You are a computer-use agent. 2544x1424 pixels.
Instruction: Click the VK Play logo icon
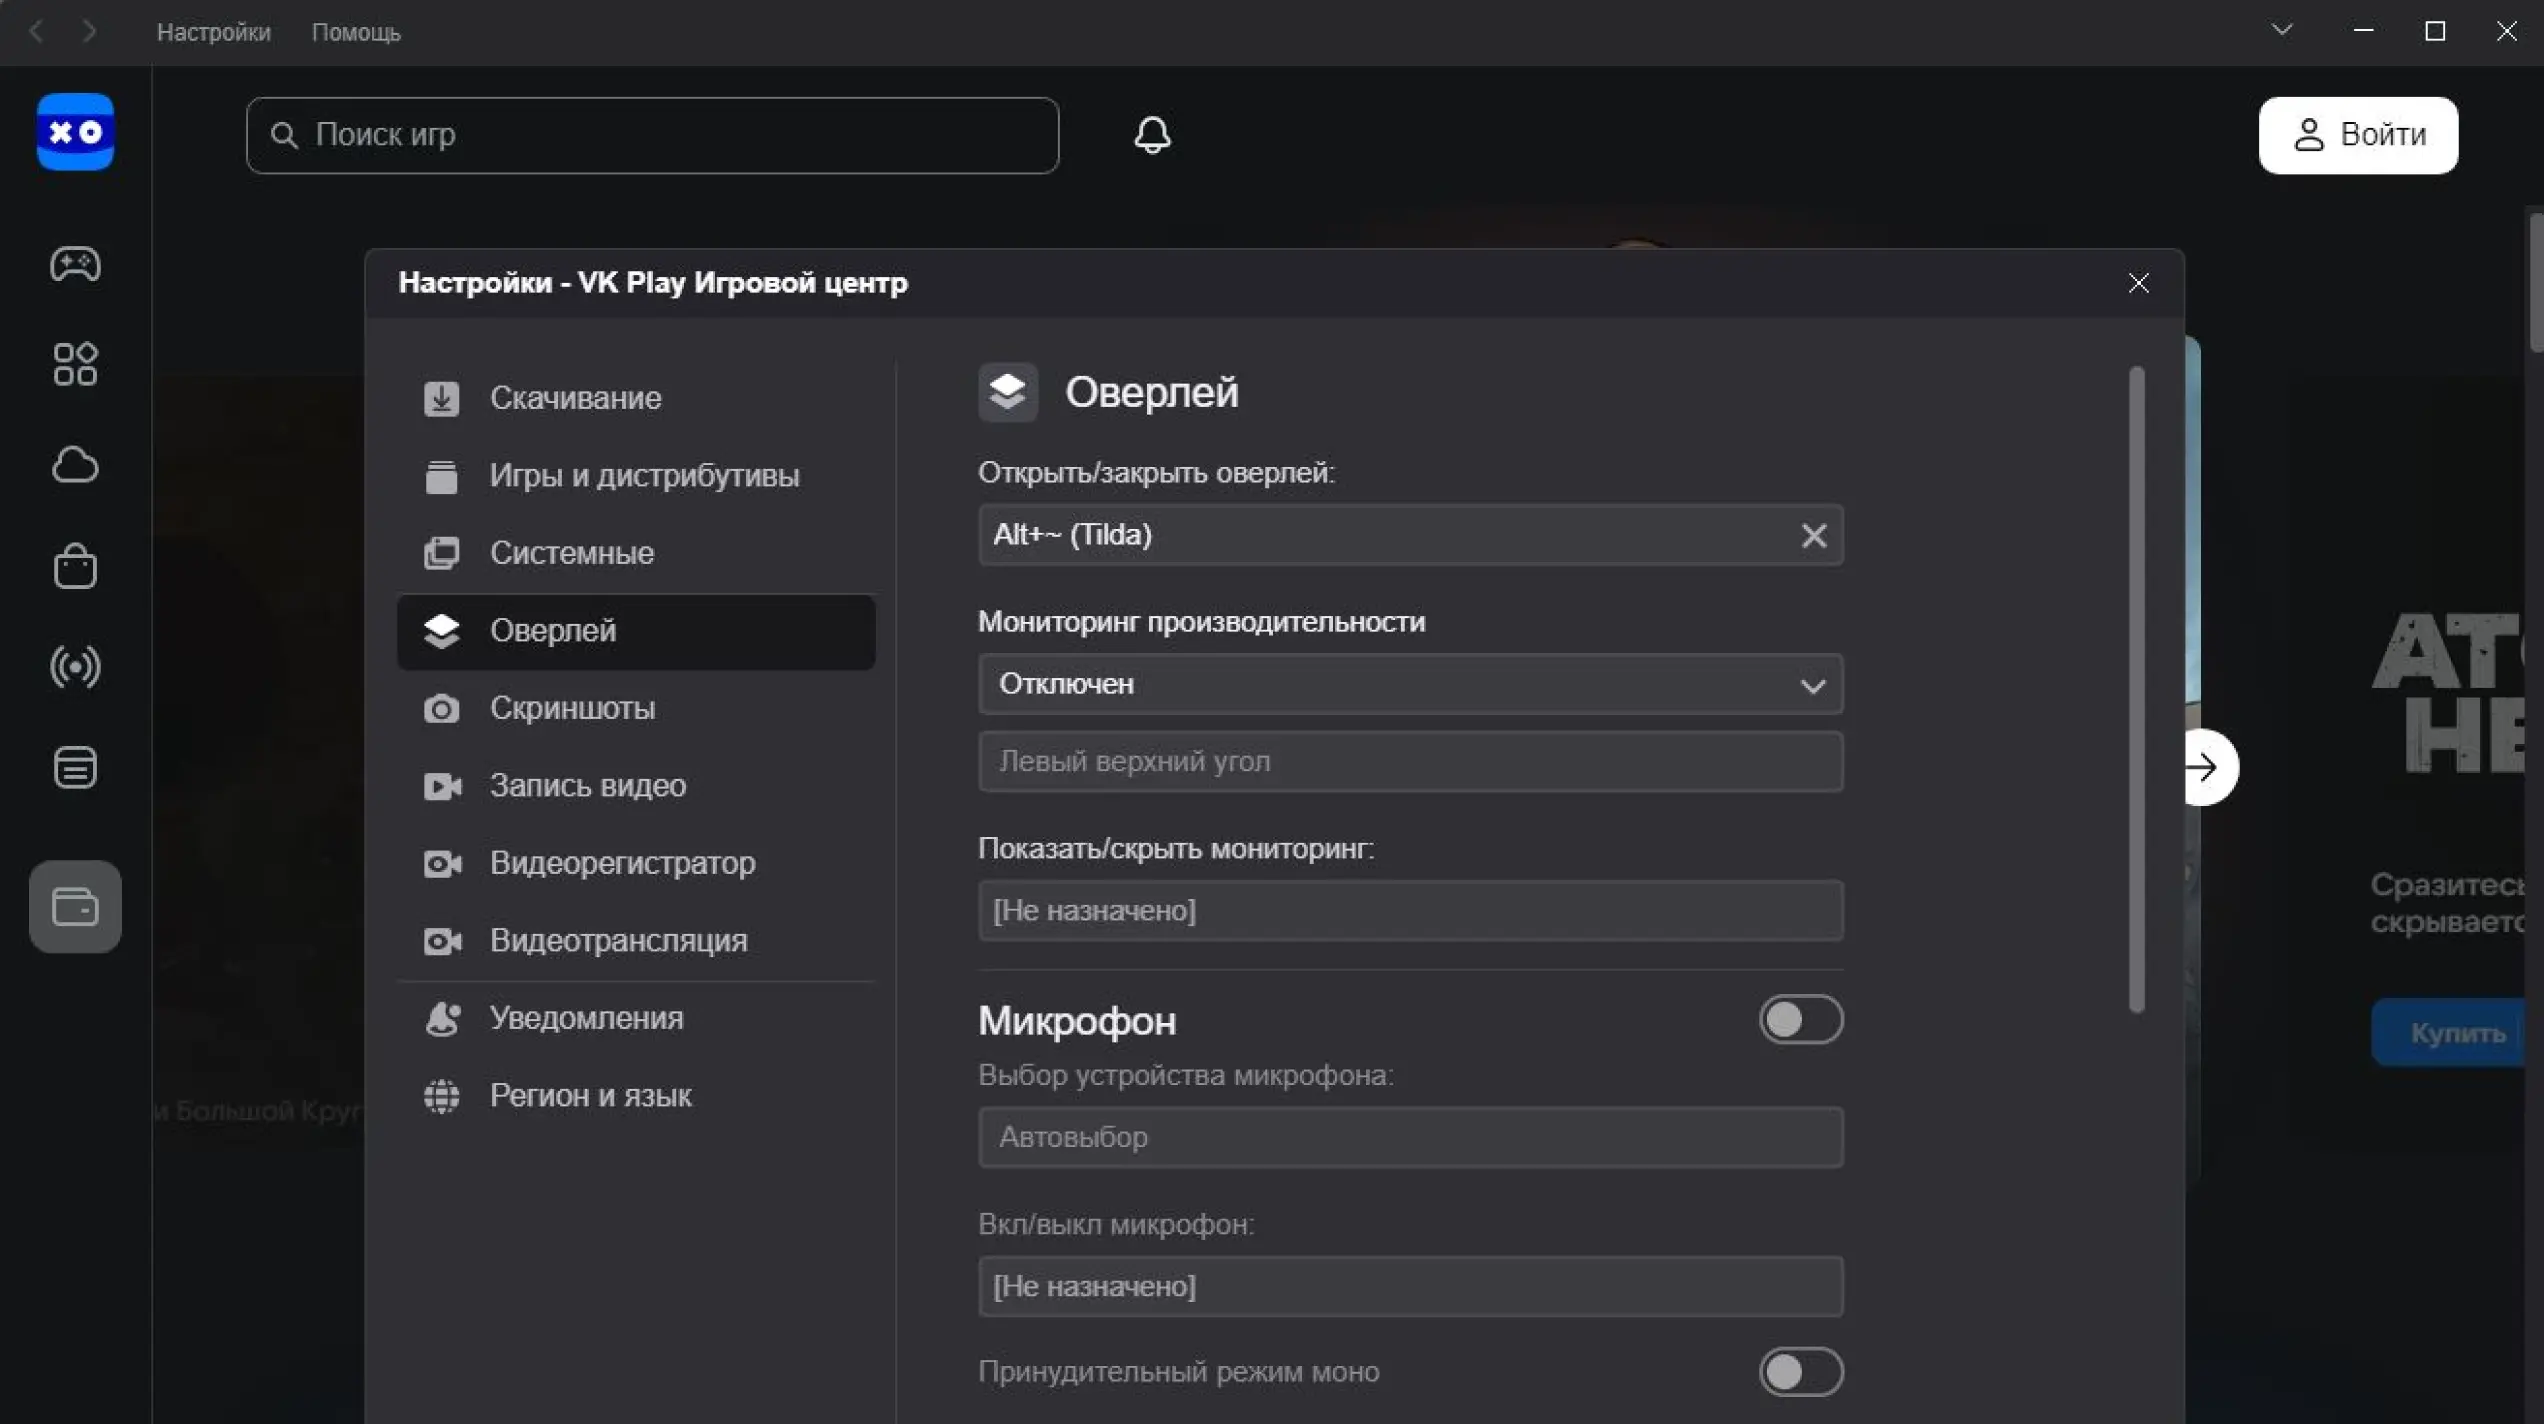tap(75, 132)
